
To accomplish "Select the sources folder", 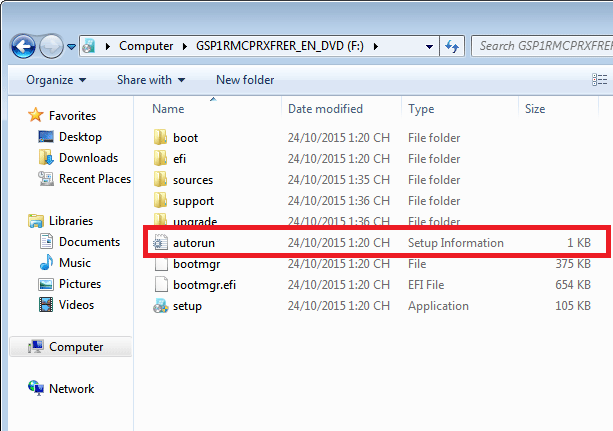I will (x=192, y=180).
